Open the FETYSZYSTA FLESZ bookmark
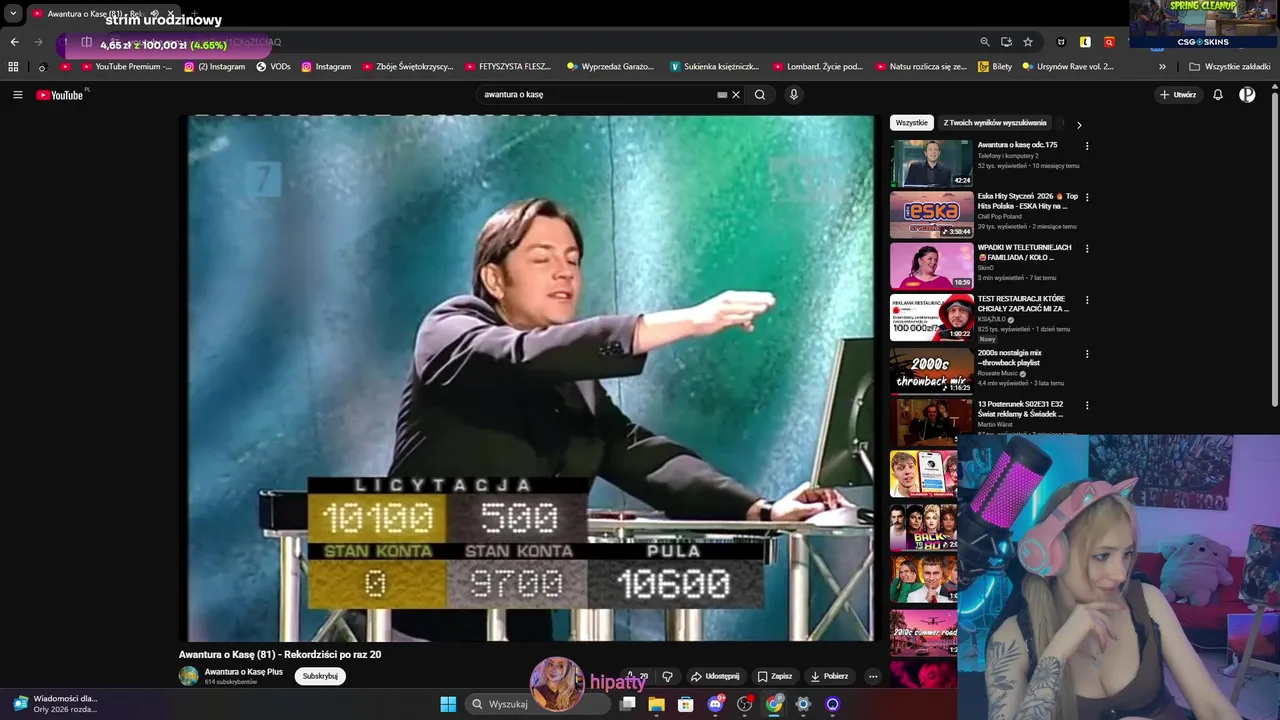The image size is (1280, 720). click(x=508, y=67)
